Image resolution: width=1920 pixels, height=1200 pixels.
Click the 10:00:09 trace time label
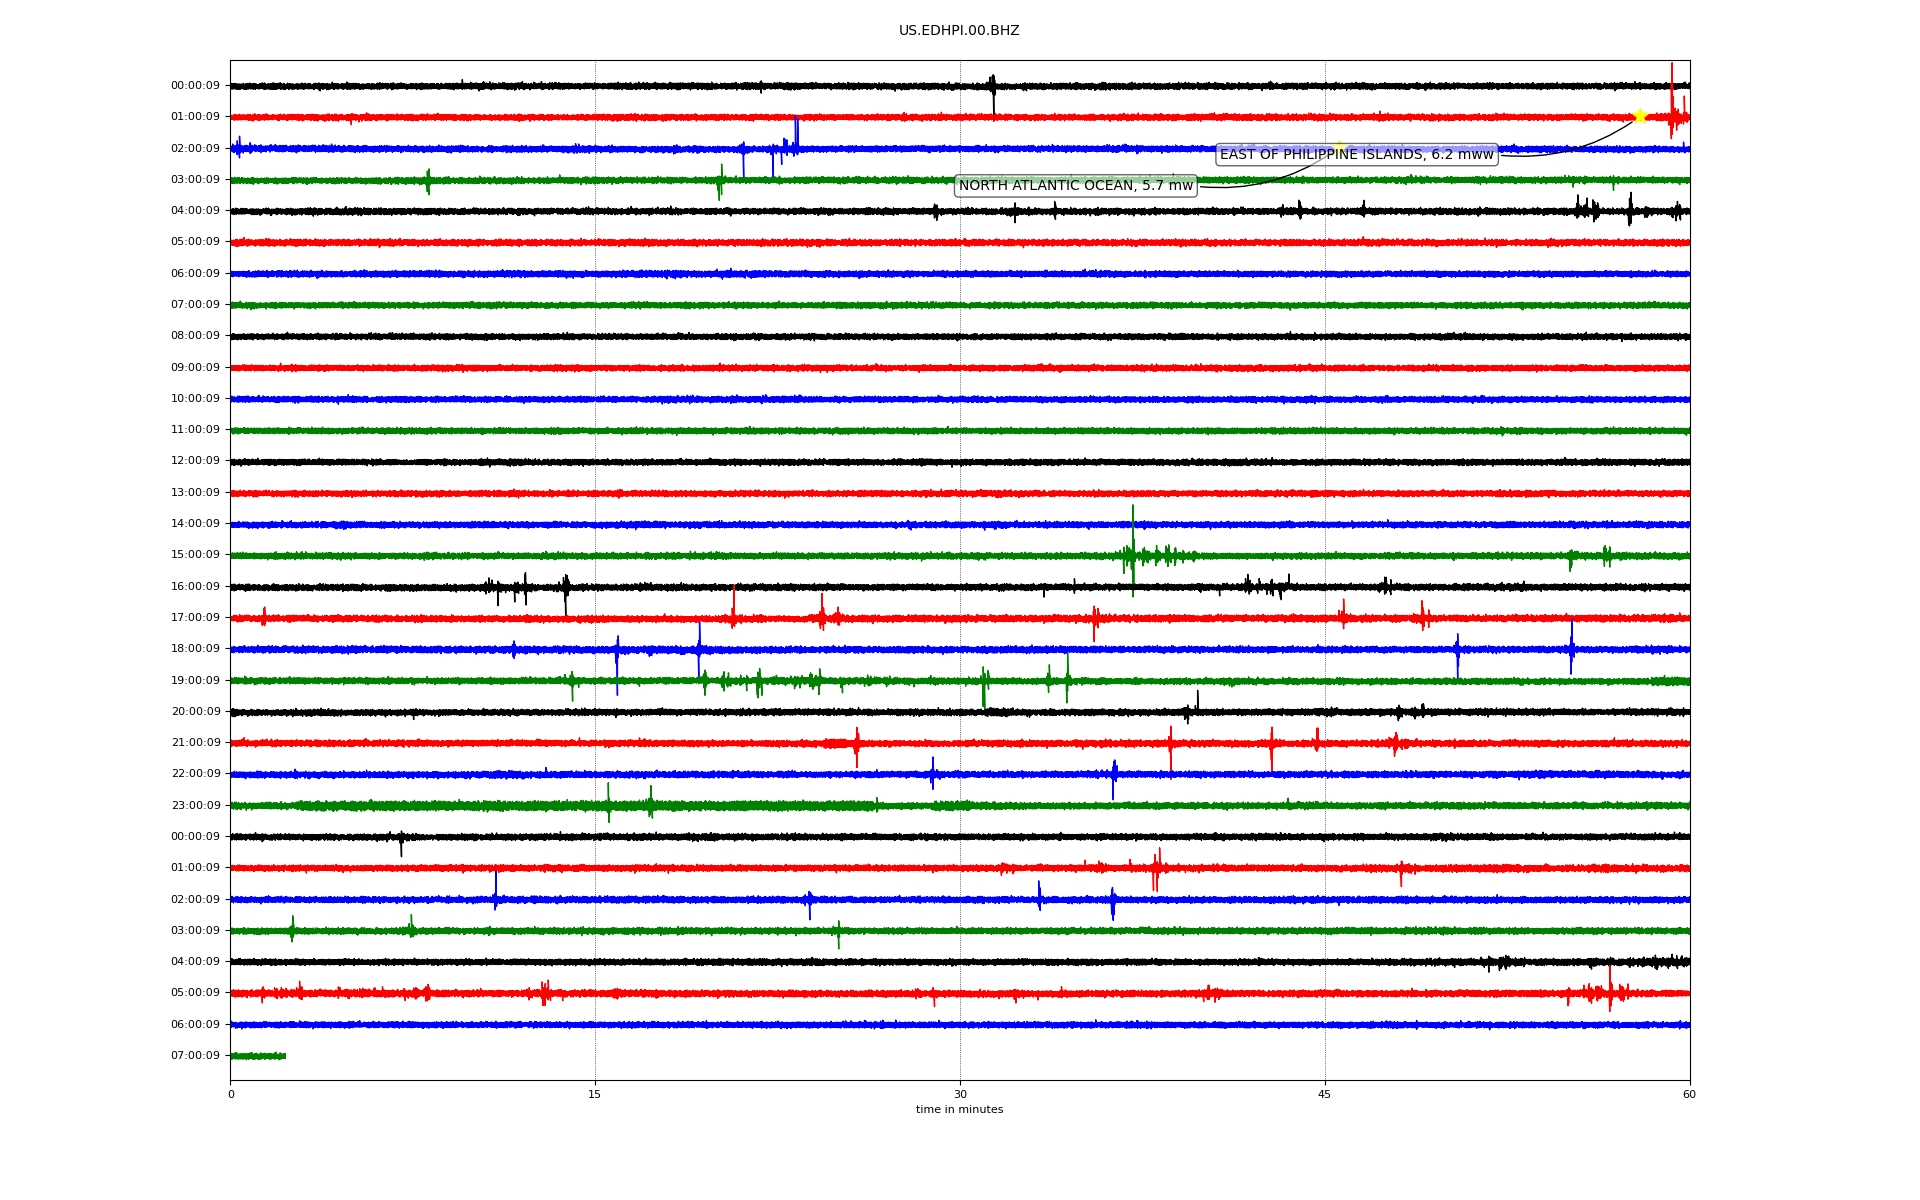195,398
